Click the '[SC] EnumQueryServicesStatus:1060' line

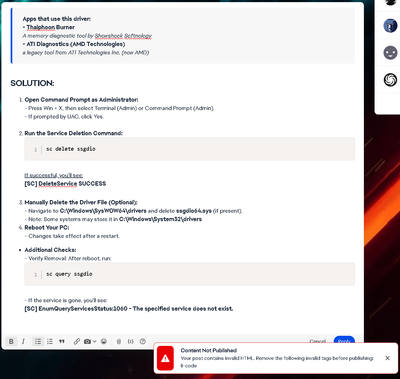click(129, 309)
